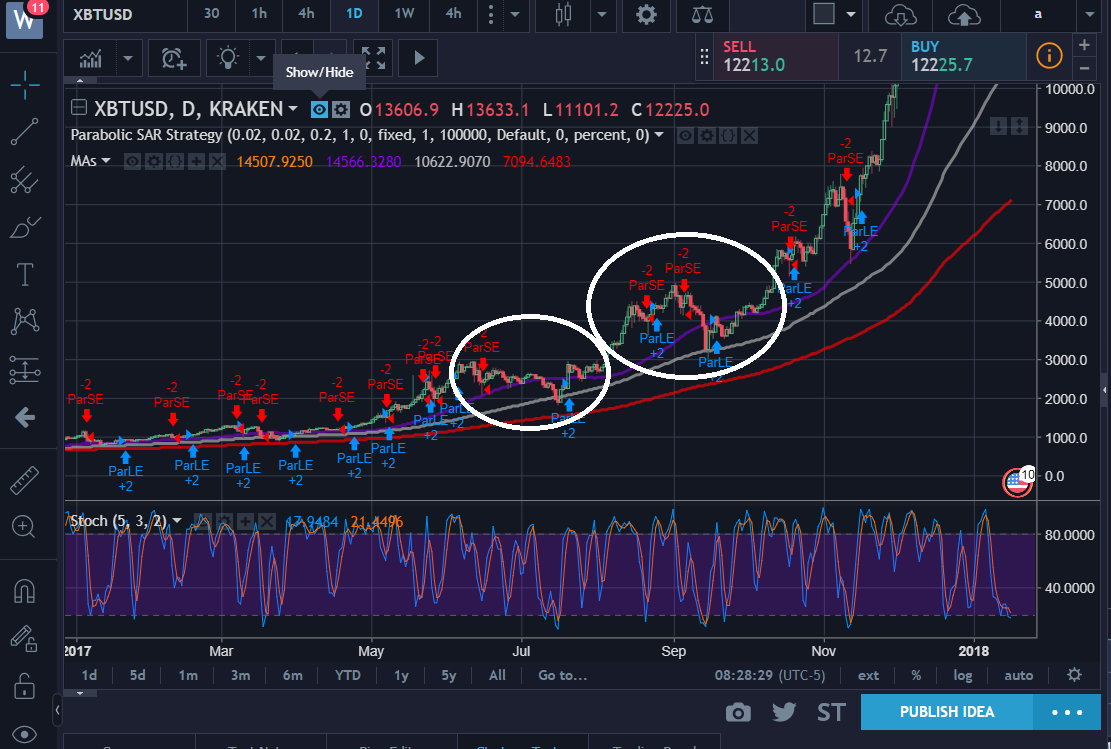
Task: Open the more intervals dropdown arrow
Action: [x=515, y=14]
